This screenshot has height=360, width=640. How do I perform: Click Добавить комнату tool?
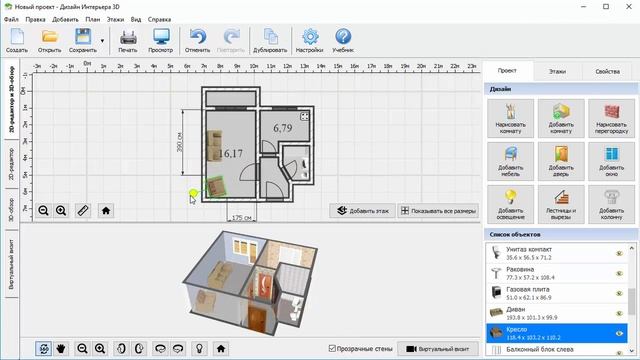pyautogui.click(x=561, y=118)
